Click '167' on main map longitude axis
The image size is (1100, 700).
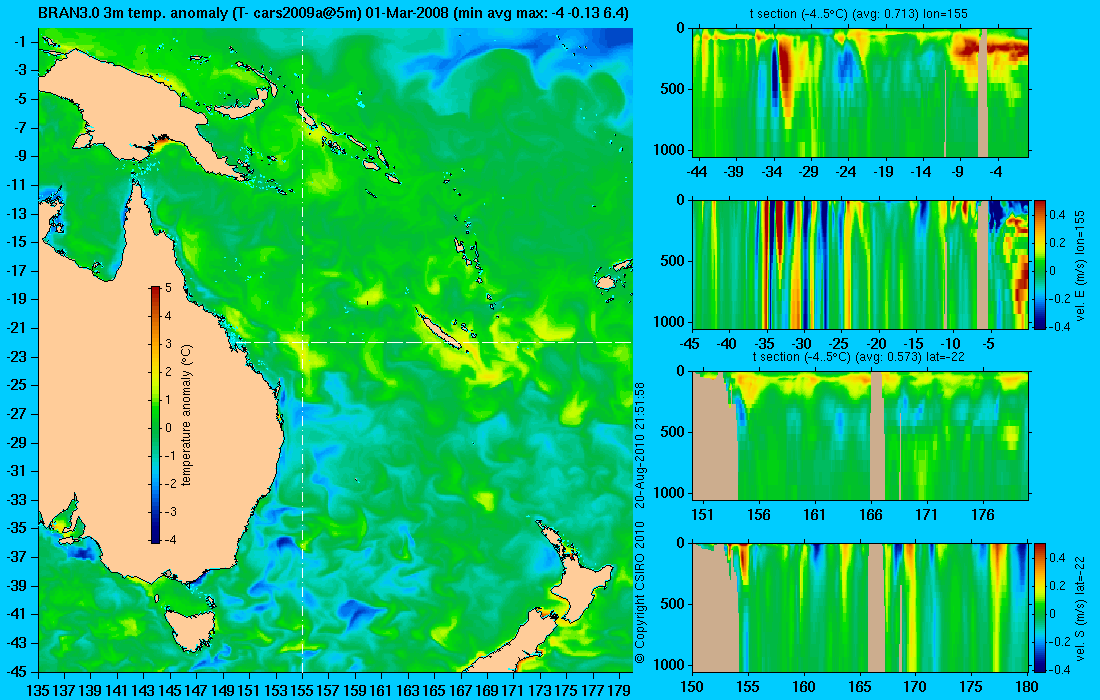point(460,690)
